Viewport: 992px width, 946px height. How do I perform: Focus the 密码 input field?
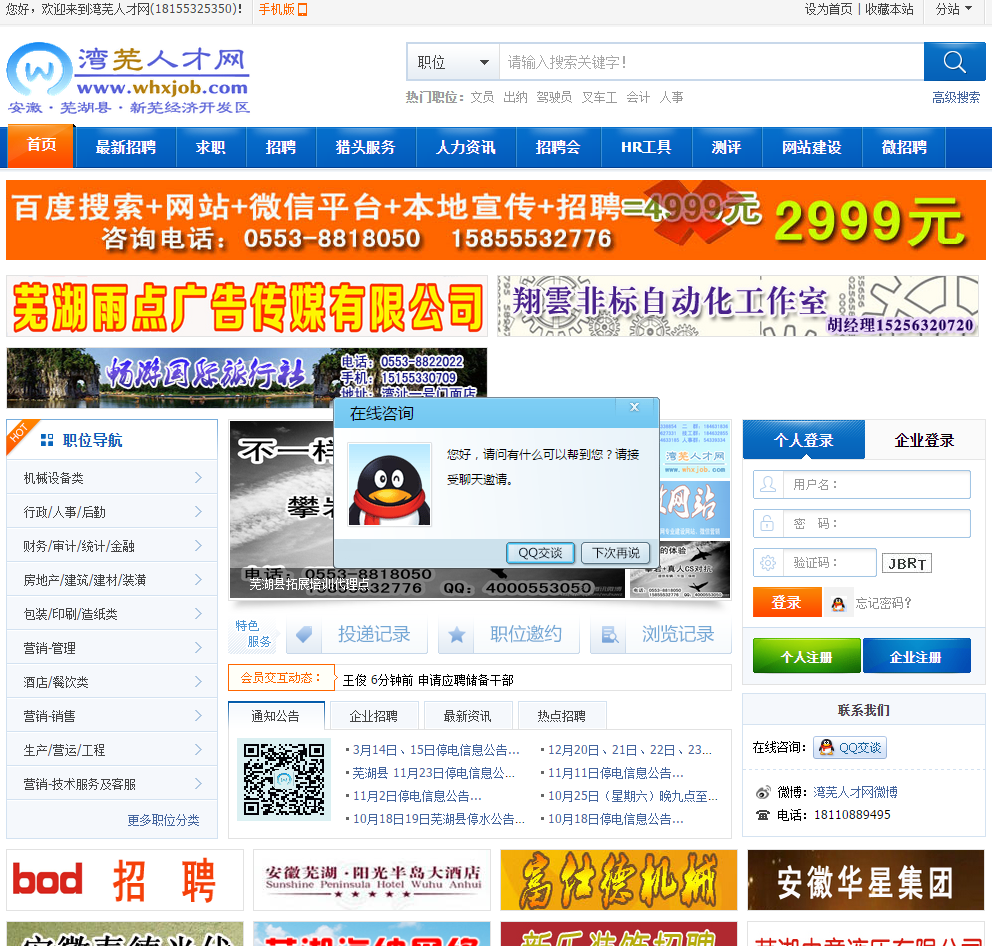[876, 523]
